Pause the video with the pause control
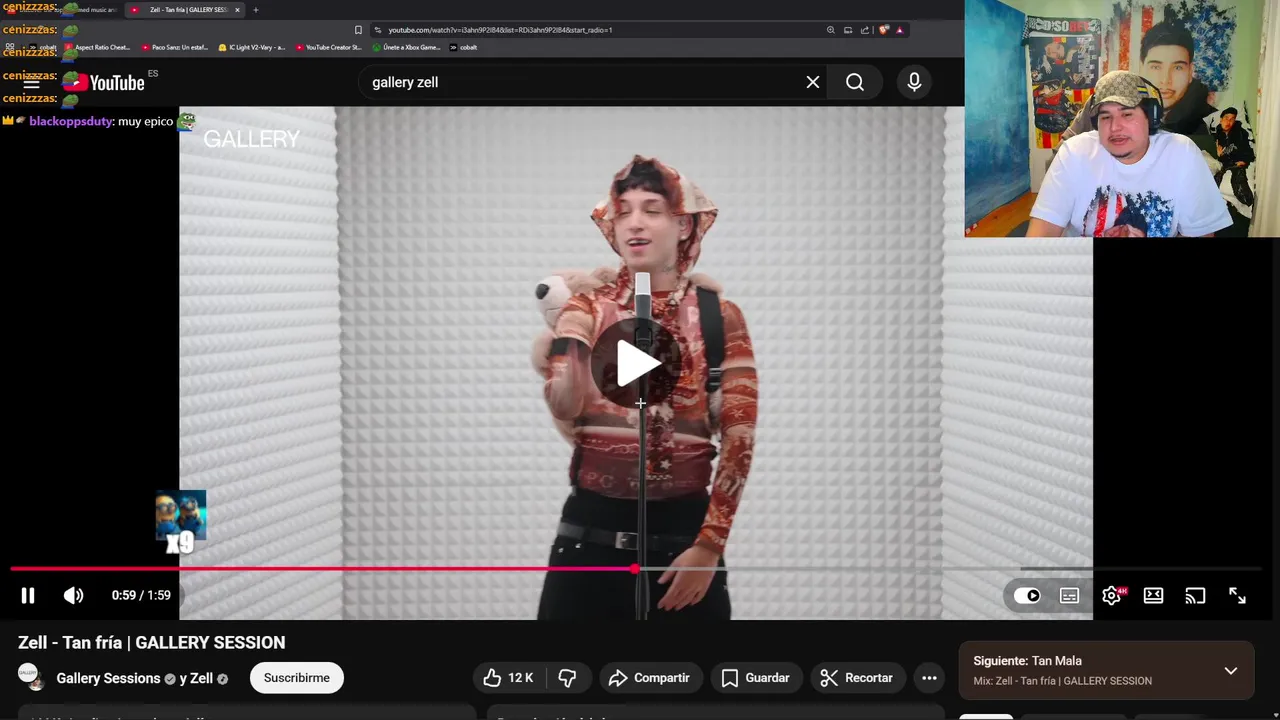1280x720 pixels. pos(28,595)
